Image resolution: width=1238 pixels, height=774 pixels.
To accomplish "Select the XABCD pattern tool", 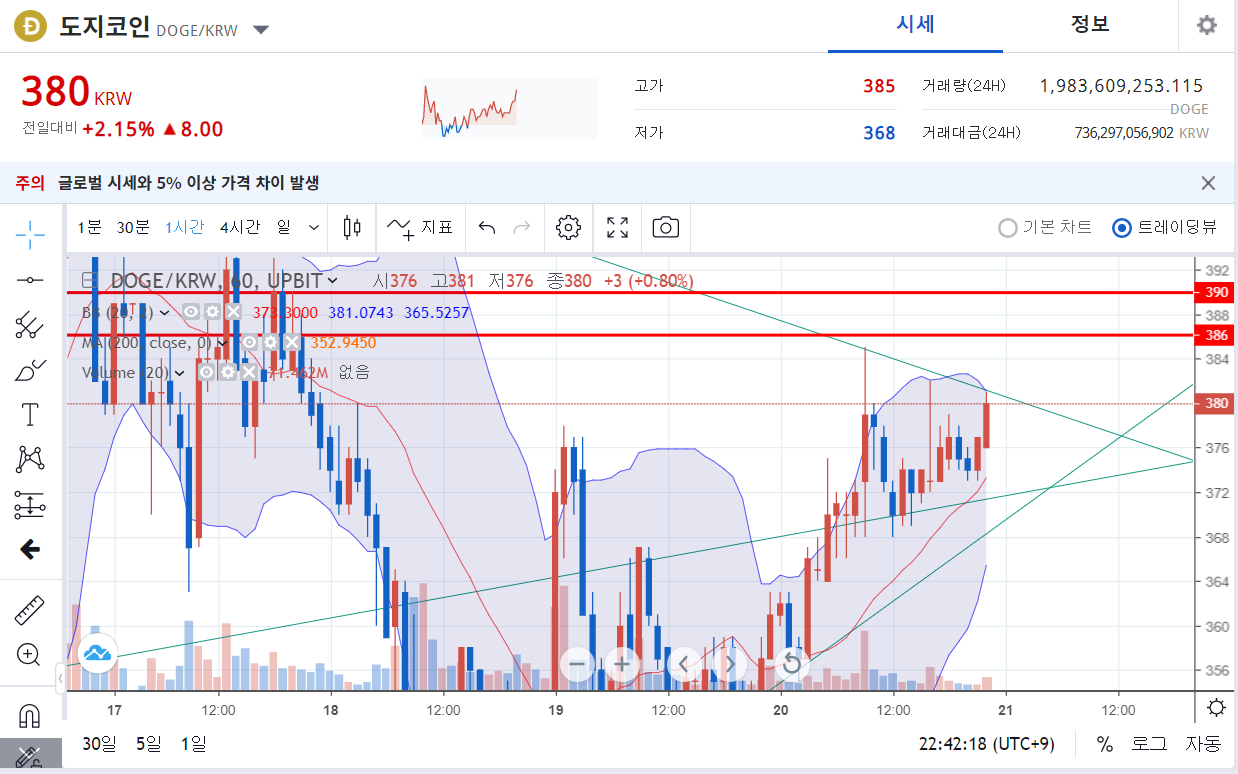I will 30,459.
